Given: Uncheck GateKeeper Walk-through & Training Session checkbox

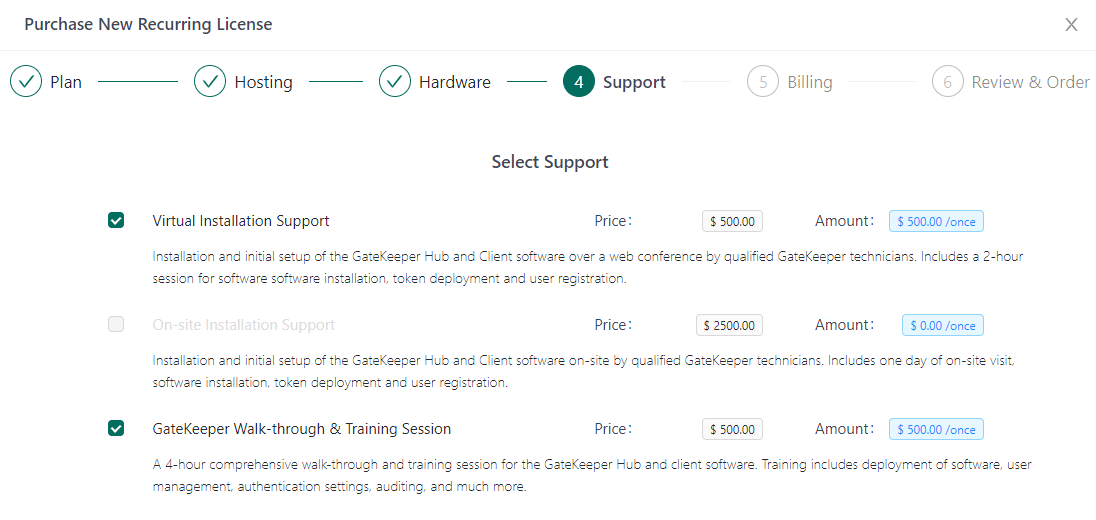Looking at the screenshot, I should coord(116,429).
